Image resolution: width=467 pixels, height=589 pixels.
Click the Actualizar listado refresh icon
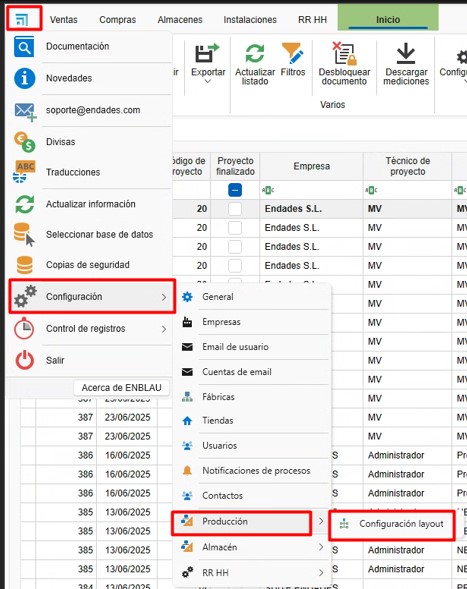pyautogui.click(x=255, y=53)
